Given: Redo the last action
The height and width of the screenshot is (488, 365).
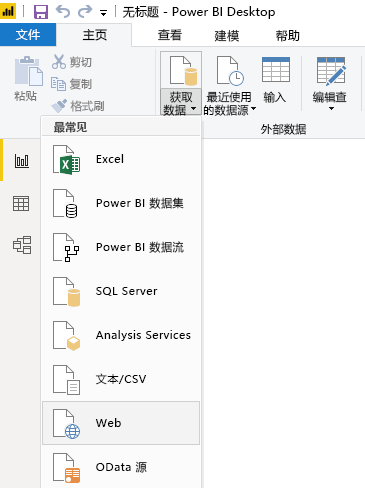Looking at the screenshot, I should (x=85, y=12).
